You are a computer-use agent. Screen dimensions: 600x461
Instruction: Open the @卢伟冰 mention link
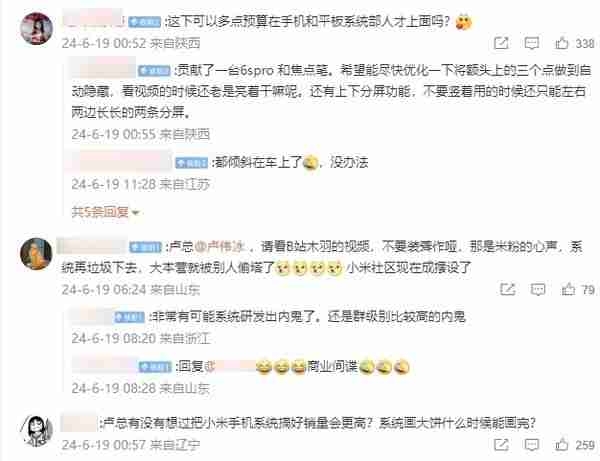tap(220, 246)
